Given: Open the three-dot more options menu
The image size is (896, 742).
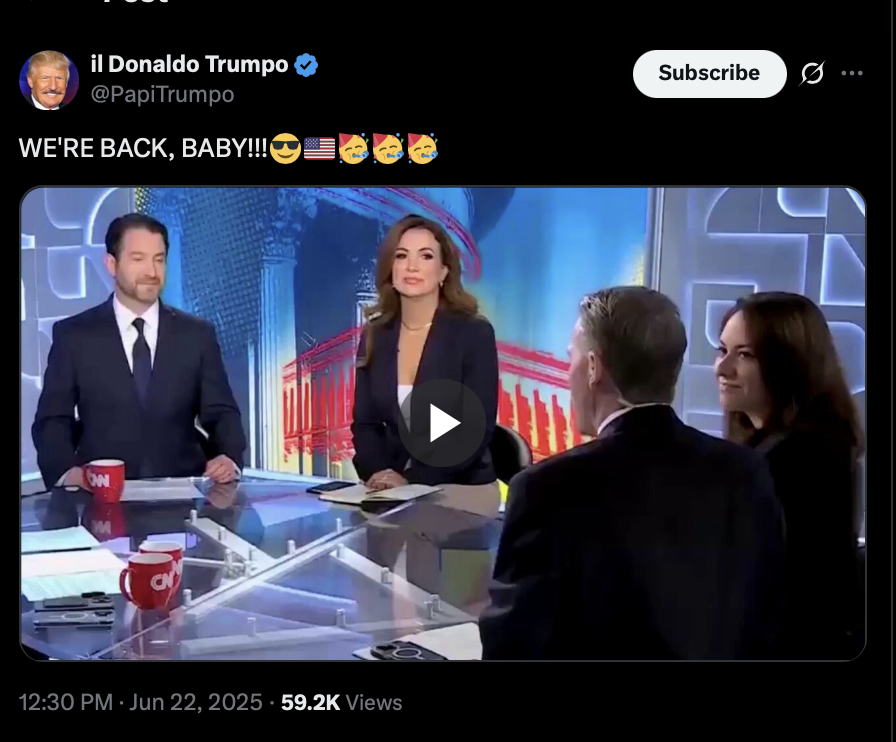Looking at the screenshot, I should [851, 73].
